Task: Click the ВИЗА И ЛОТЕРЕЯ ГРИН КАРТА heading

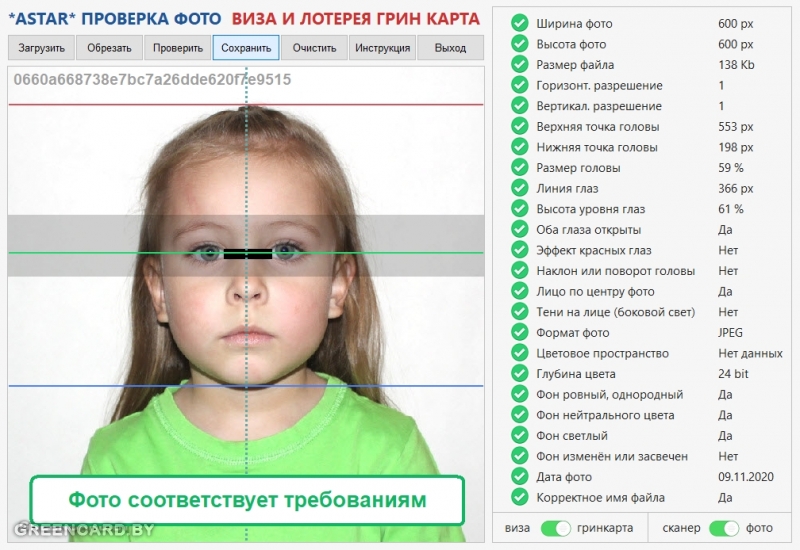Action: 356,19
